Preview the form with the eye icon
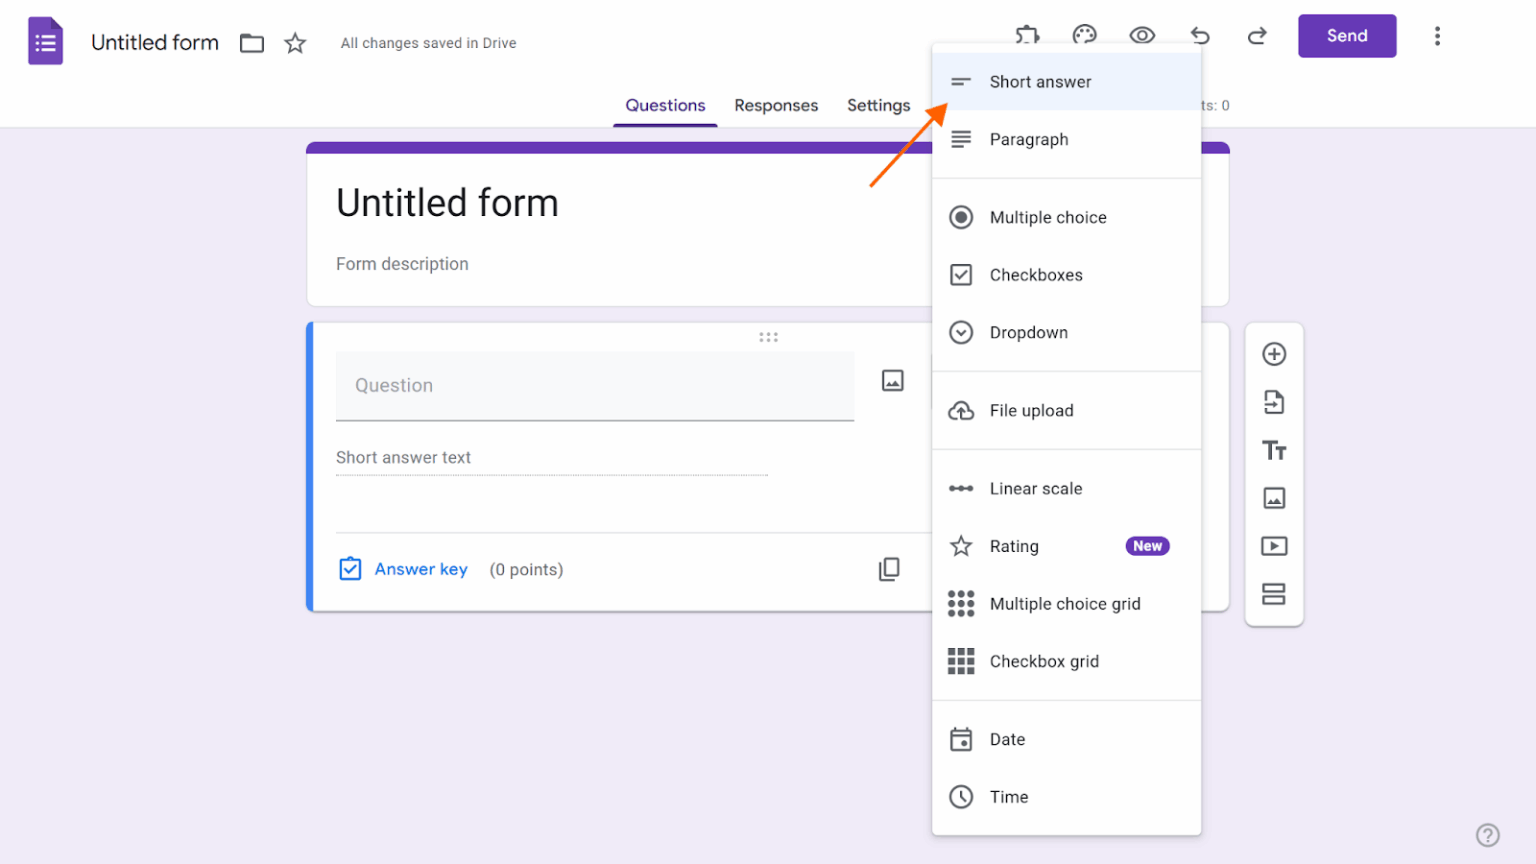Viewport: 1536px width, 864px height. click(1142, 35)
